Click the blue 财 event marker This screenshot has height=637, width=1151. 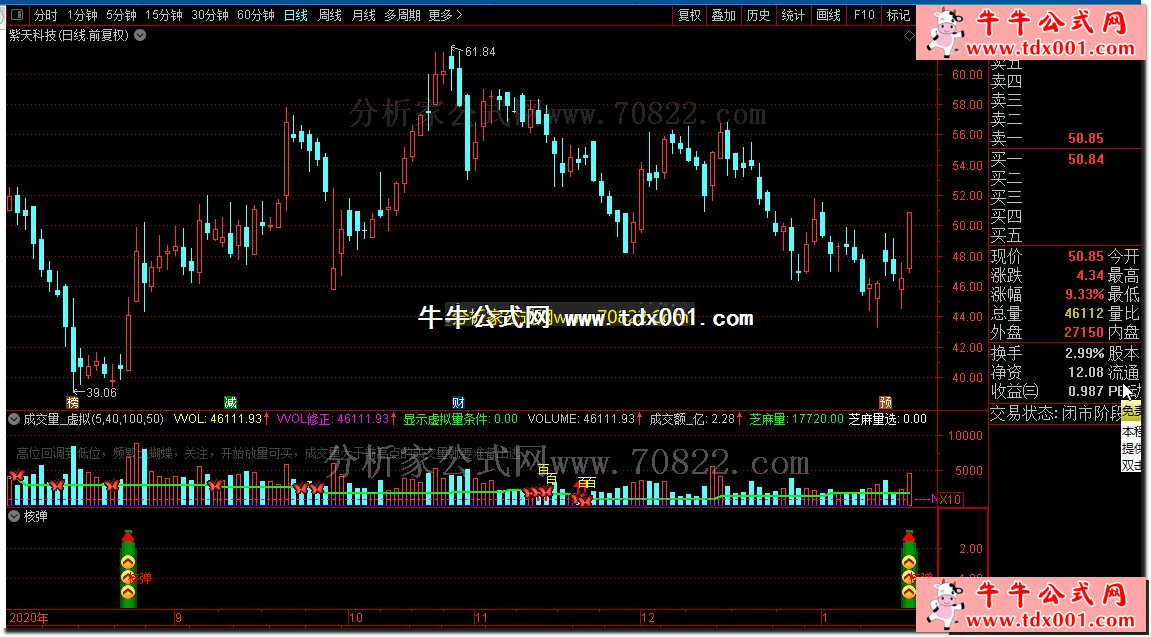click(x=458, y=402)
